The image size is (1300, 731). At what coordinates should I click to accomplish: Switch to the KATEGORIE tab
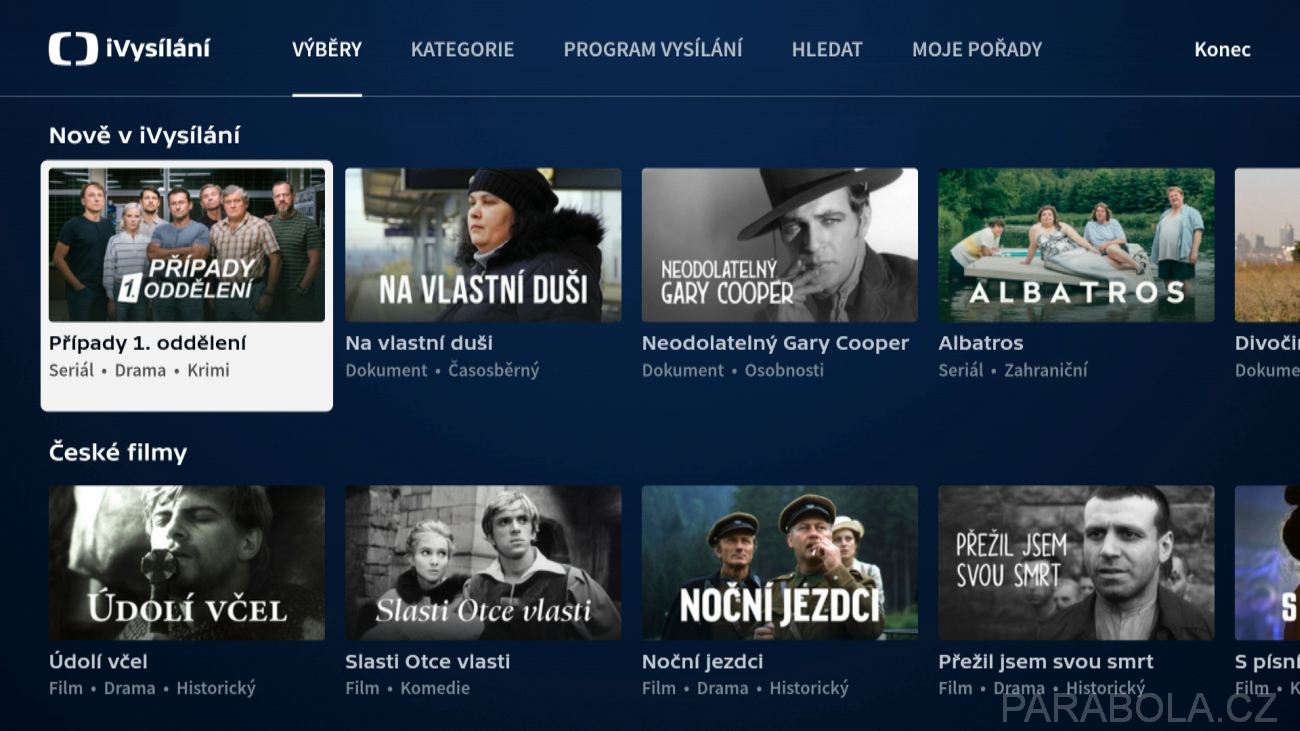click(x=462, y=49)
